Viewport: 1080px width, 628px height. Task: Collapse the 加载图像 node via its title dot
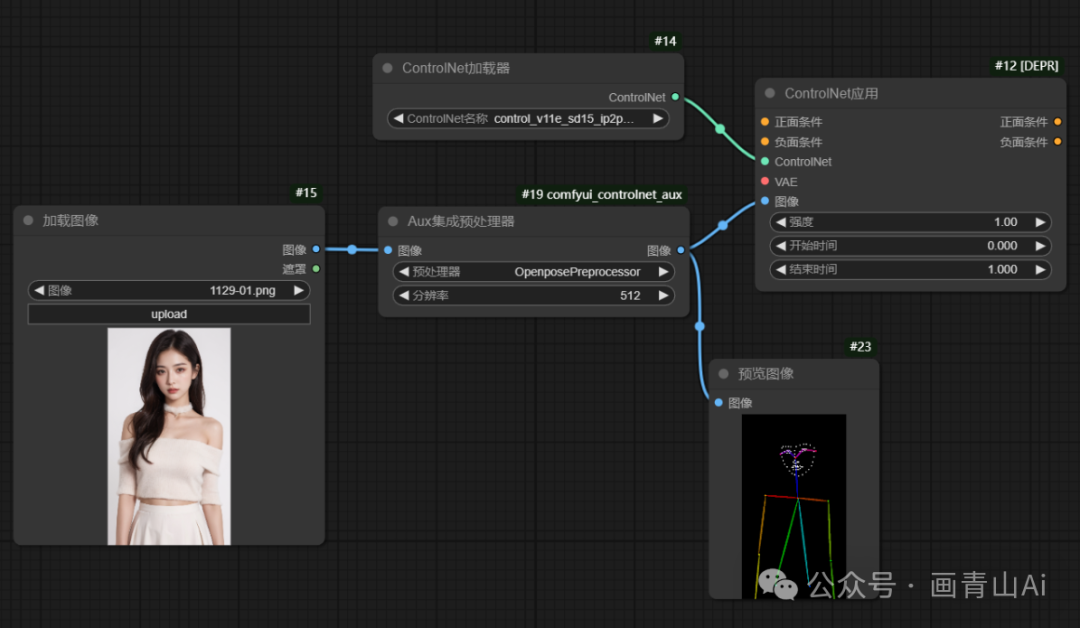pos(28,220)
